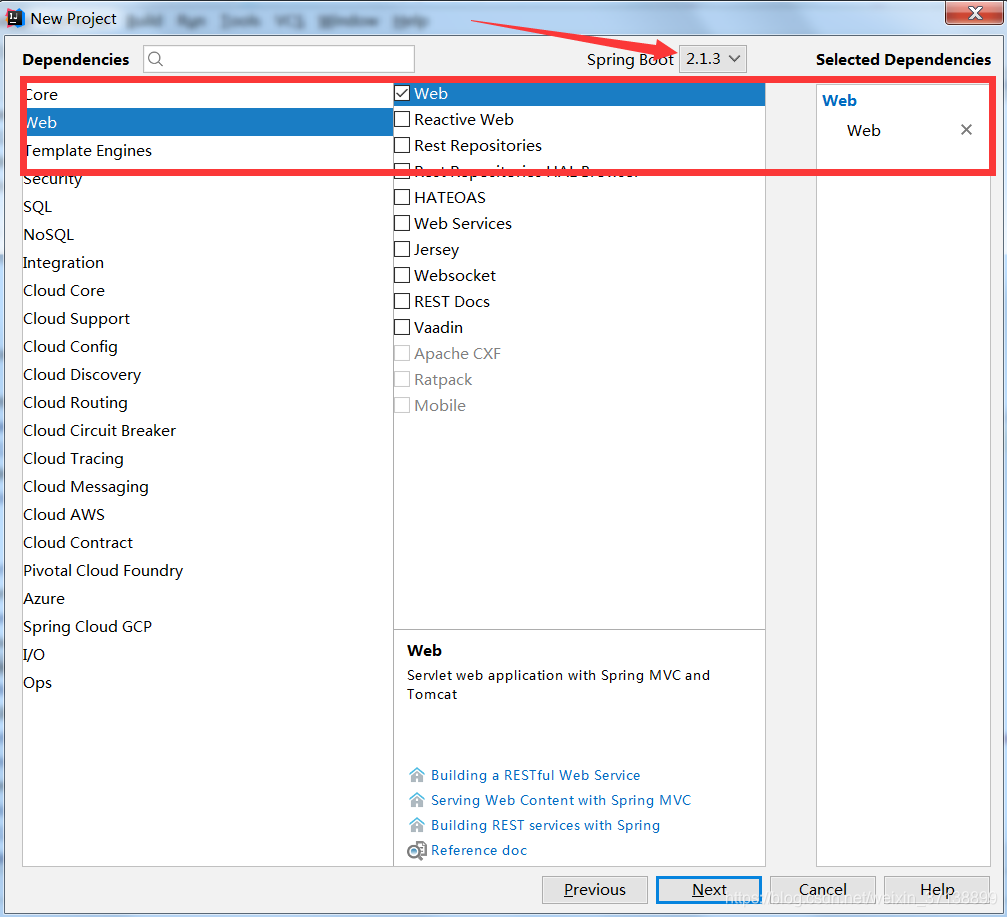
Task: Enable the Vaadin checkbox
Action: pyautogui.click(x=402, y=328)
